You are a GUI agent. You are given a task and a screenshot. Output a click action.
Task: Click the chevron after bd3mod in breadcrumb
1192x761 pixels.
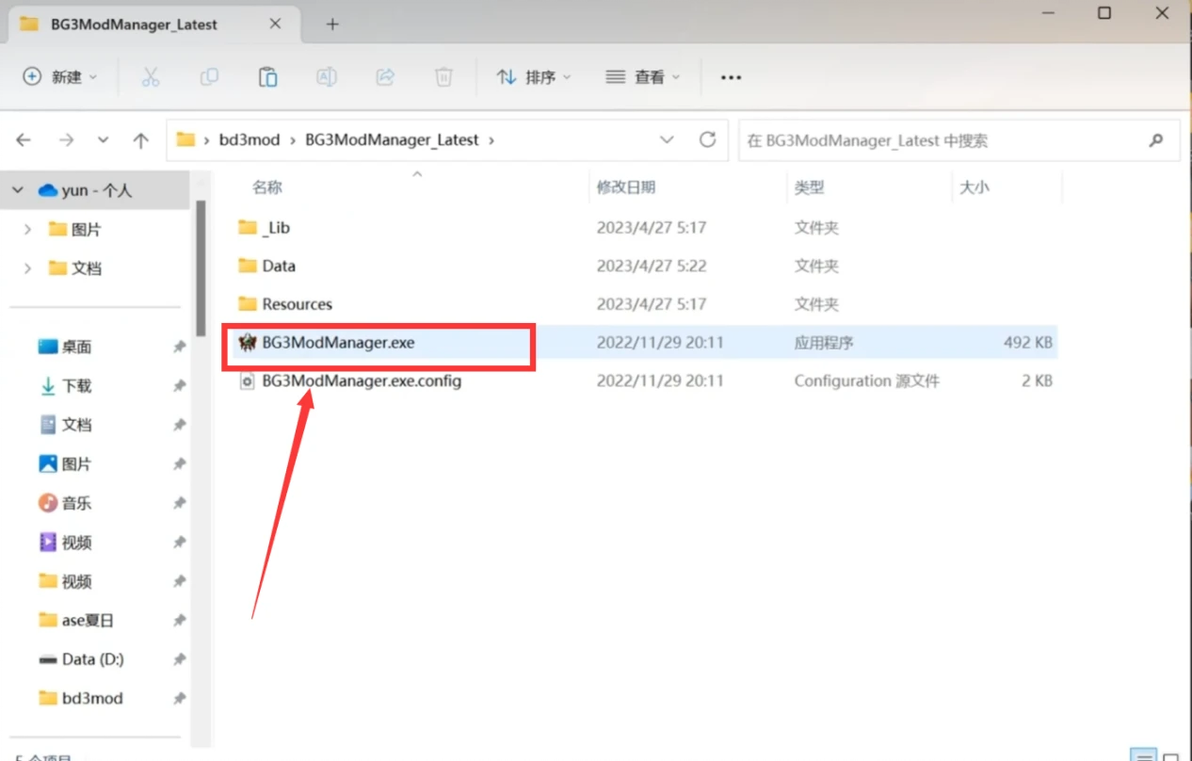click(x=293, y=141)
